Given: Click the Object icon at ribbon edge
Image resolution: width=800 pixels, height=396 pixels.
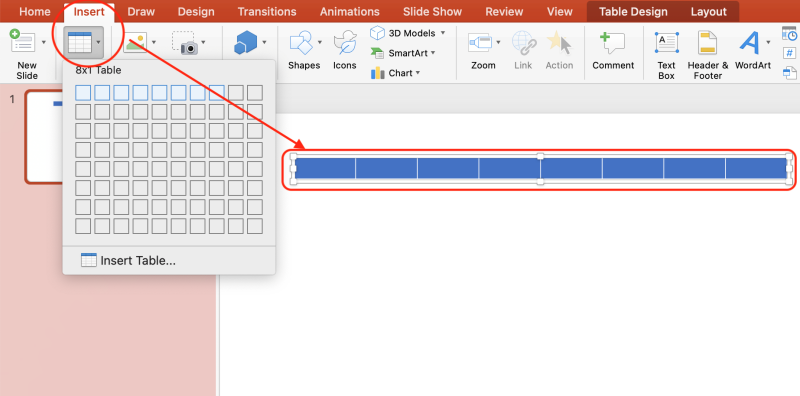Looking at the screenshot, I should pyautogui.click(x=790, y=73).
